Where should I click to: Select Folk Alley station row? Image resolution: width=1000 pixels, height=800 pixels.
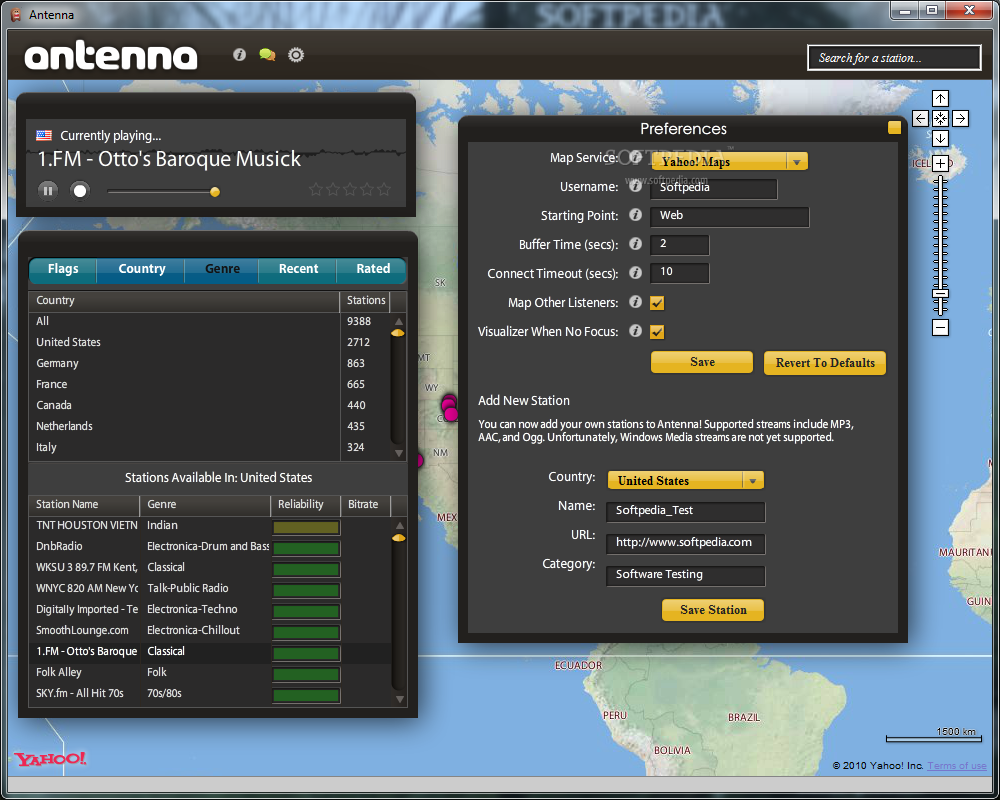click(210, 672)
